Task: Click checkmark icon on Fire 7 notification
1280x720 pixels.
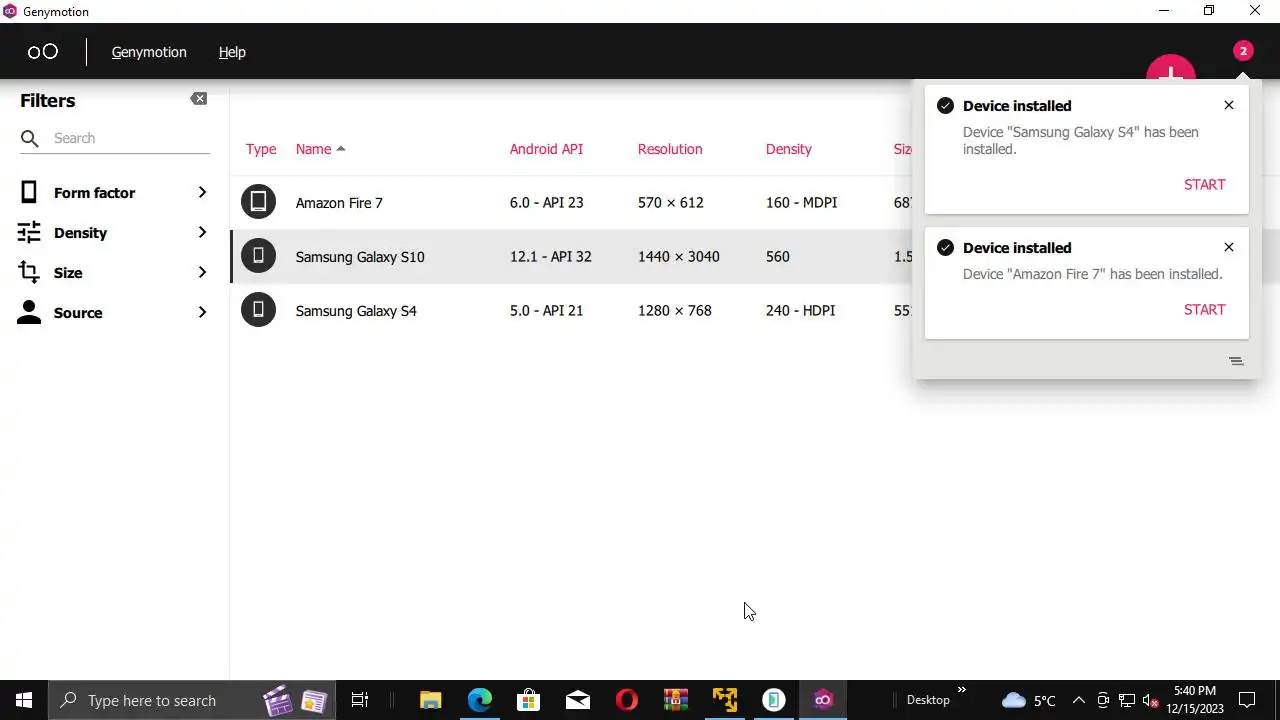Action: point(945,248)
